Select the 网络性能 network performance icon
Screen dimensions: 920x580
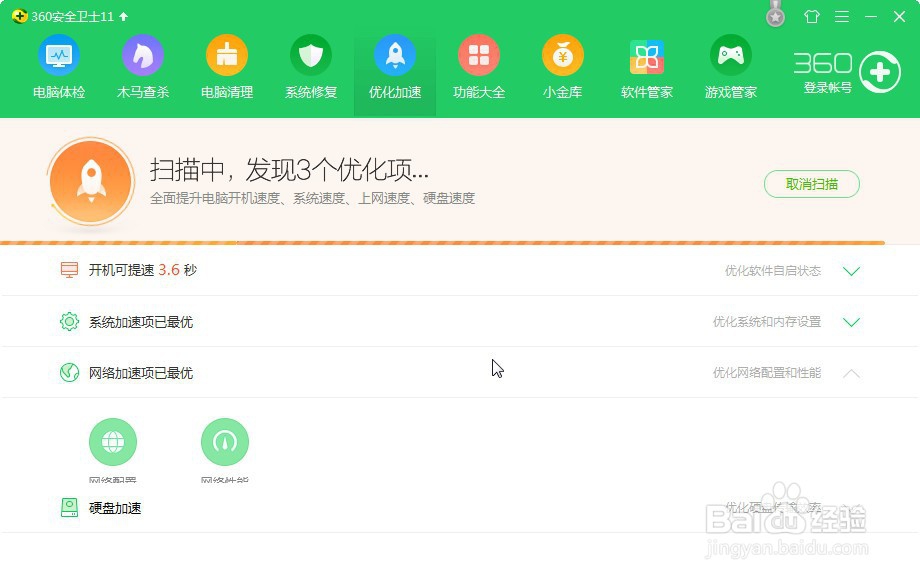click(x=225, y=440)
